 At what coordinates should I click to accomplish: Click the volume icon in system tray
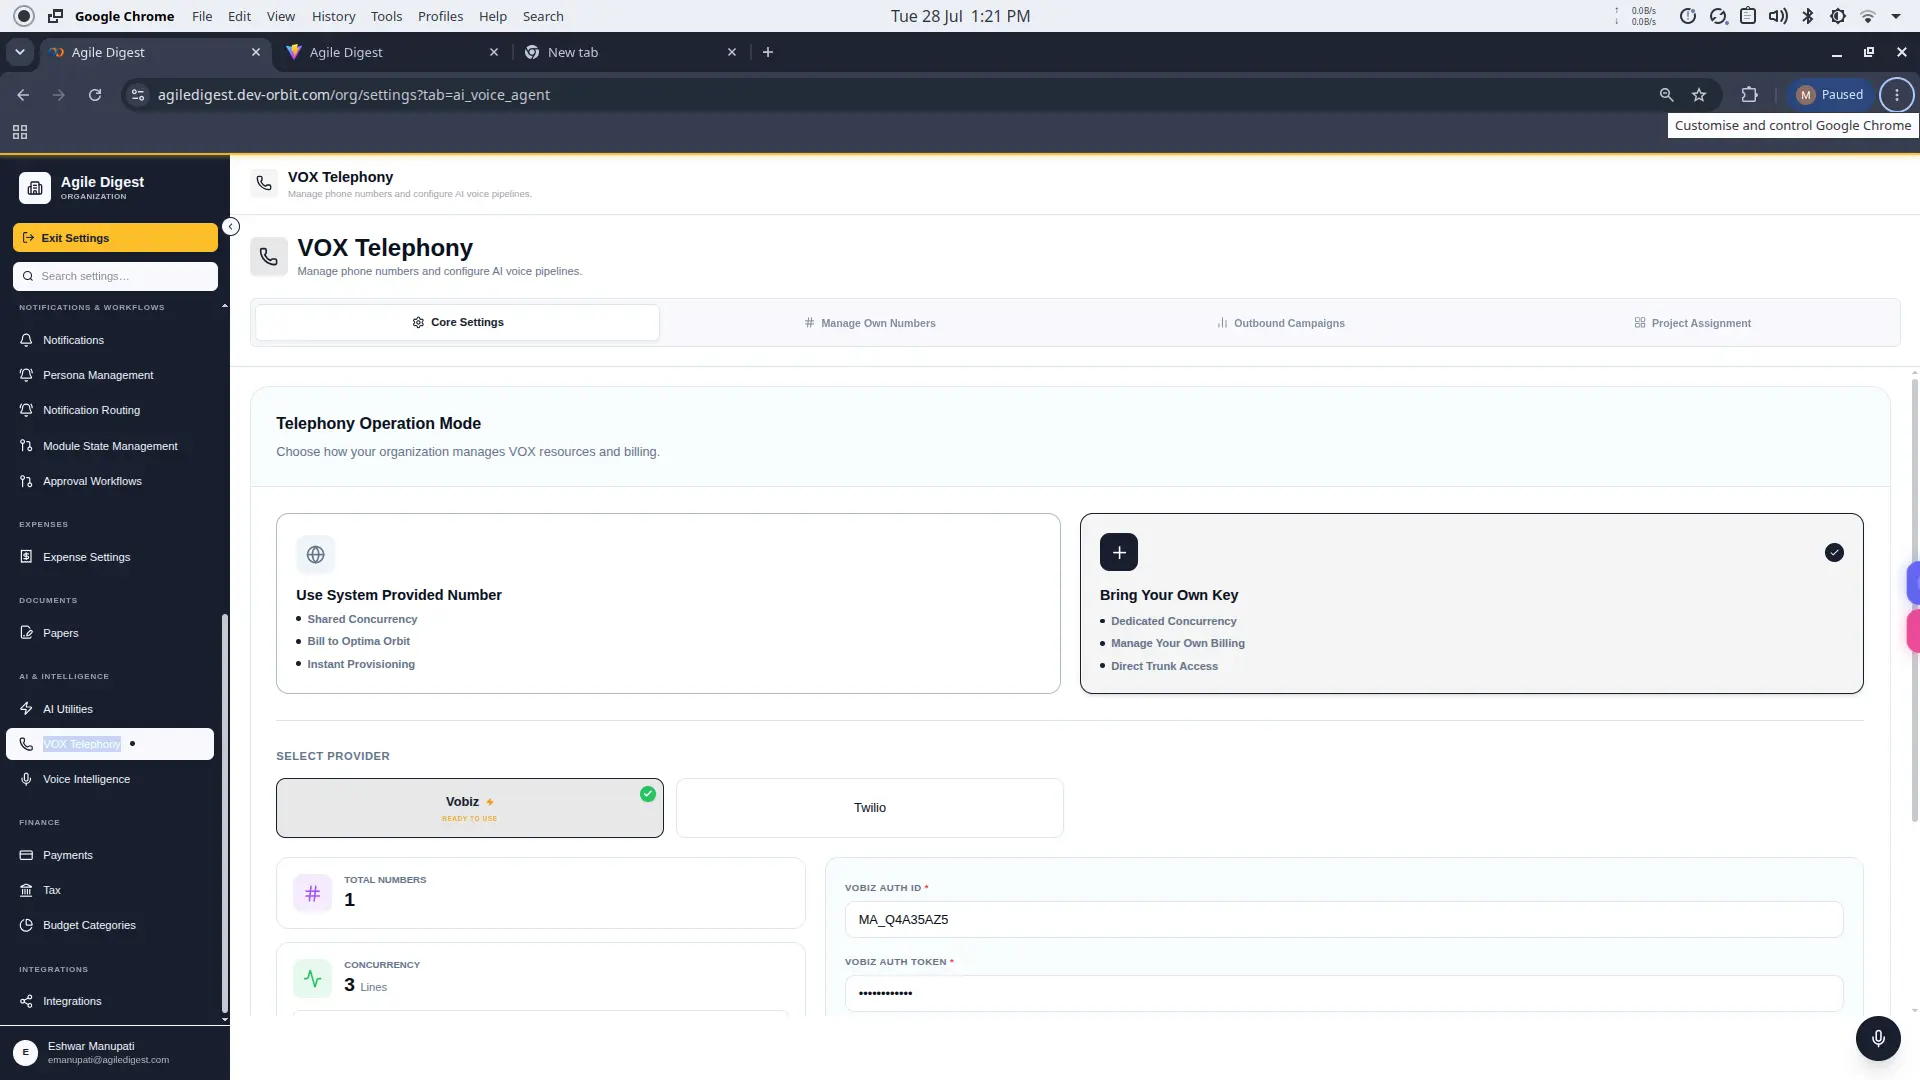pyautogui.click(x=1778, y=16)
